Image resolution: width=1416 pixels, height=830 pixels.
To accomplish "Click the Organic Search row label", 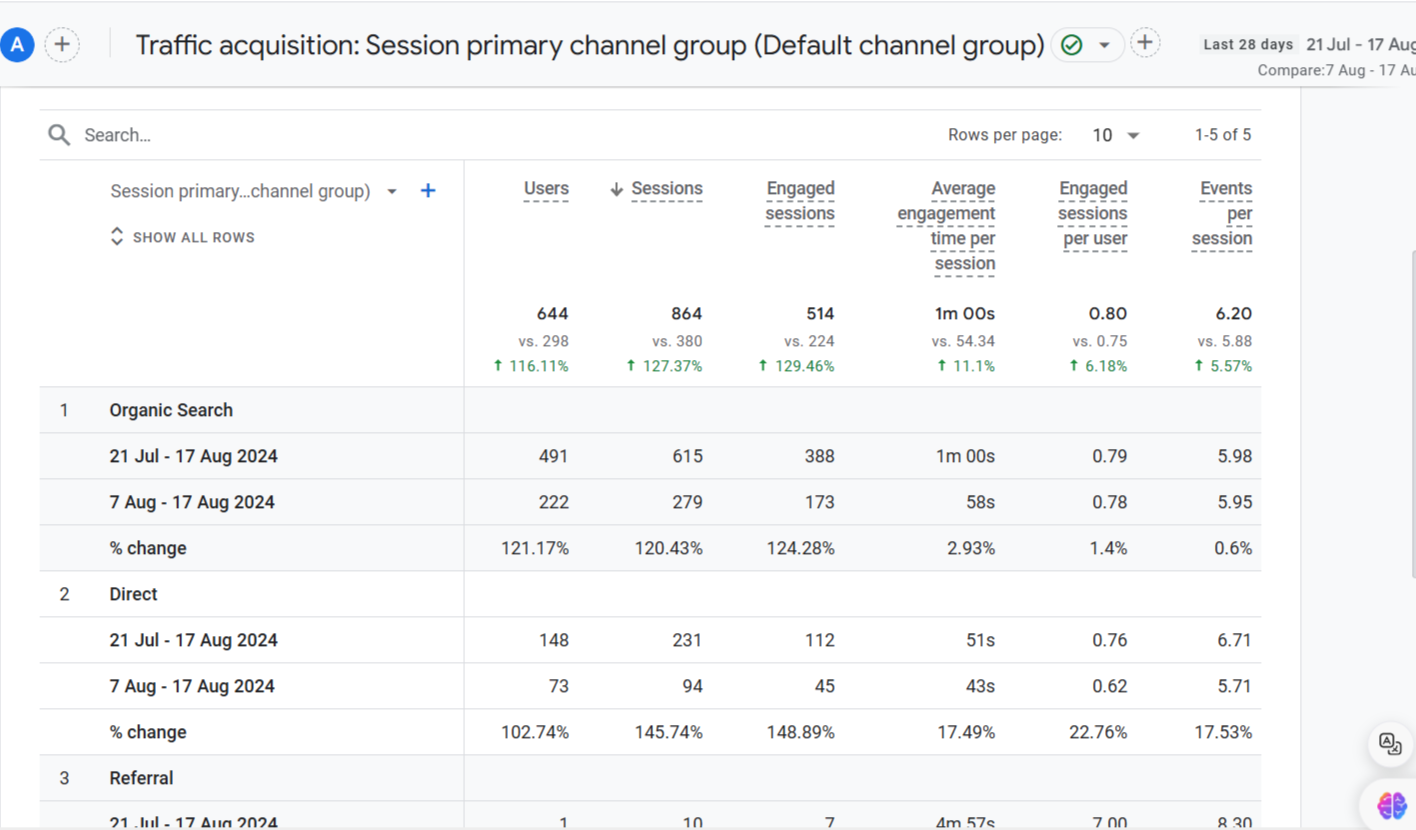I will [x=171, y=410].
